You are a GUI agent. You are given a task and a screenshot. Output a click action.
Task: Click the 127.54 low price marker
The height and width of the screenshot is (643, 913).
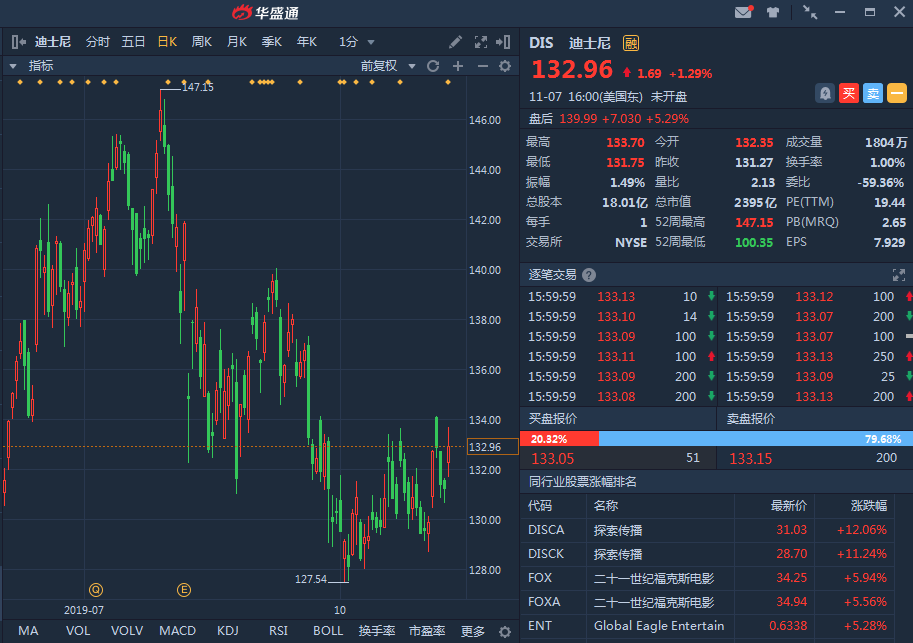(x=311, y=579)
